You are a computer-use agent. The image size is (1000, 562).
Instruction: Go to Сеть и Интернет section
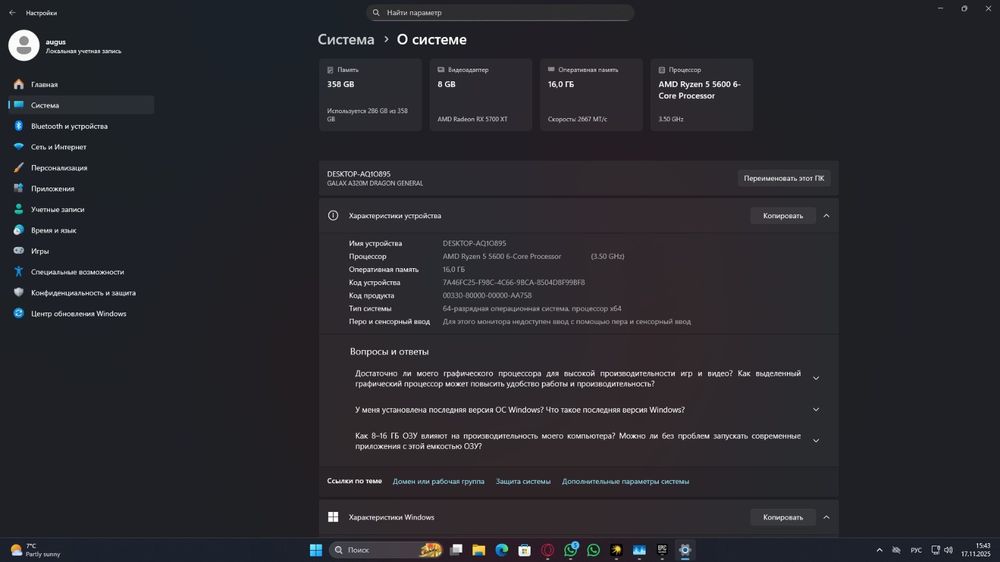coord(81,147)
